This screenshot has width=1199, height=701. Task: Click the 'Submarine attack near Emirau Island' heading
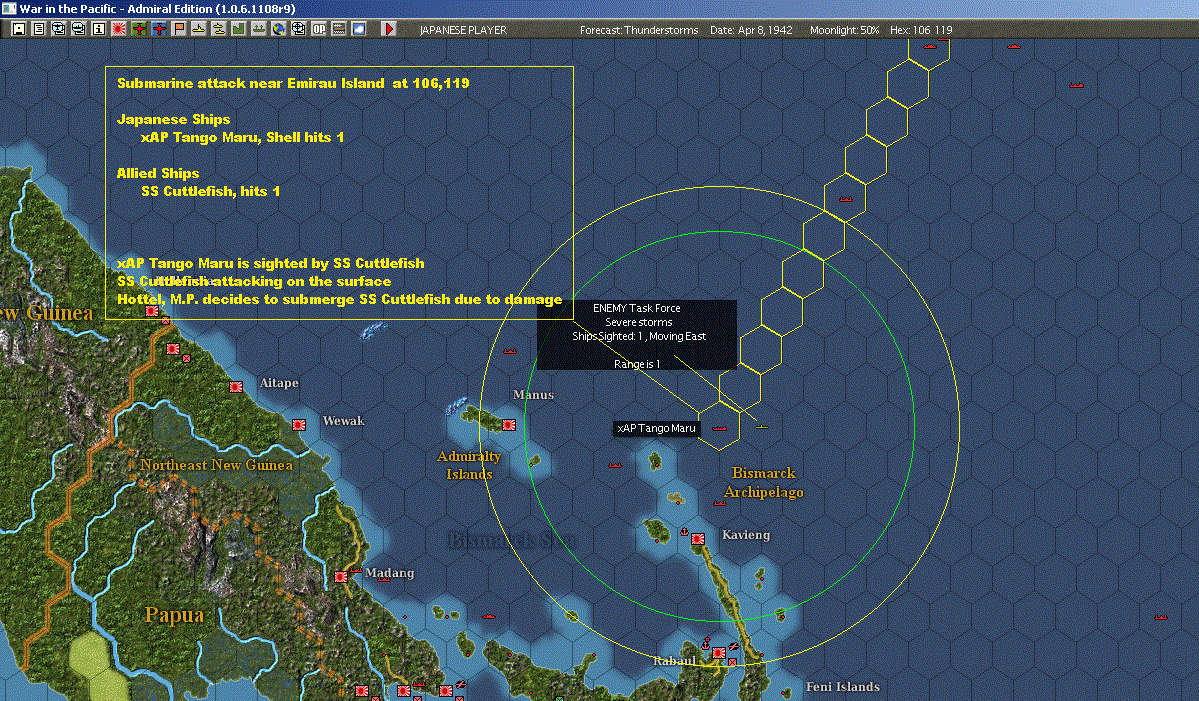point(293,83)
